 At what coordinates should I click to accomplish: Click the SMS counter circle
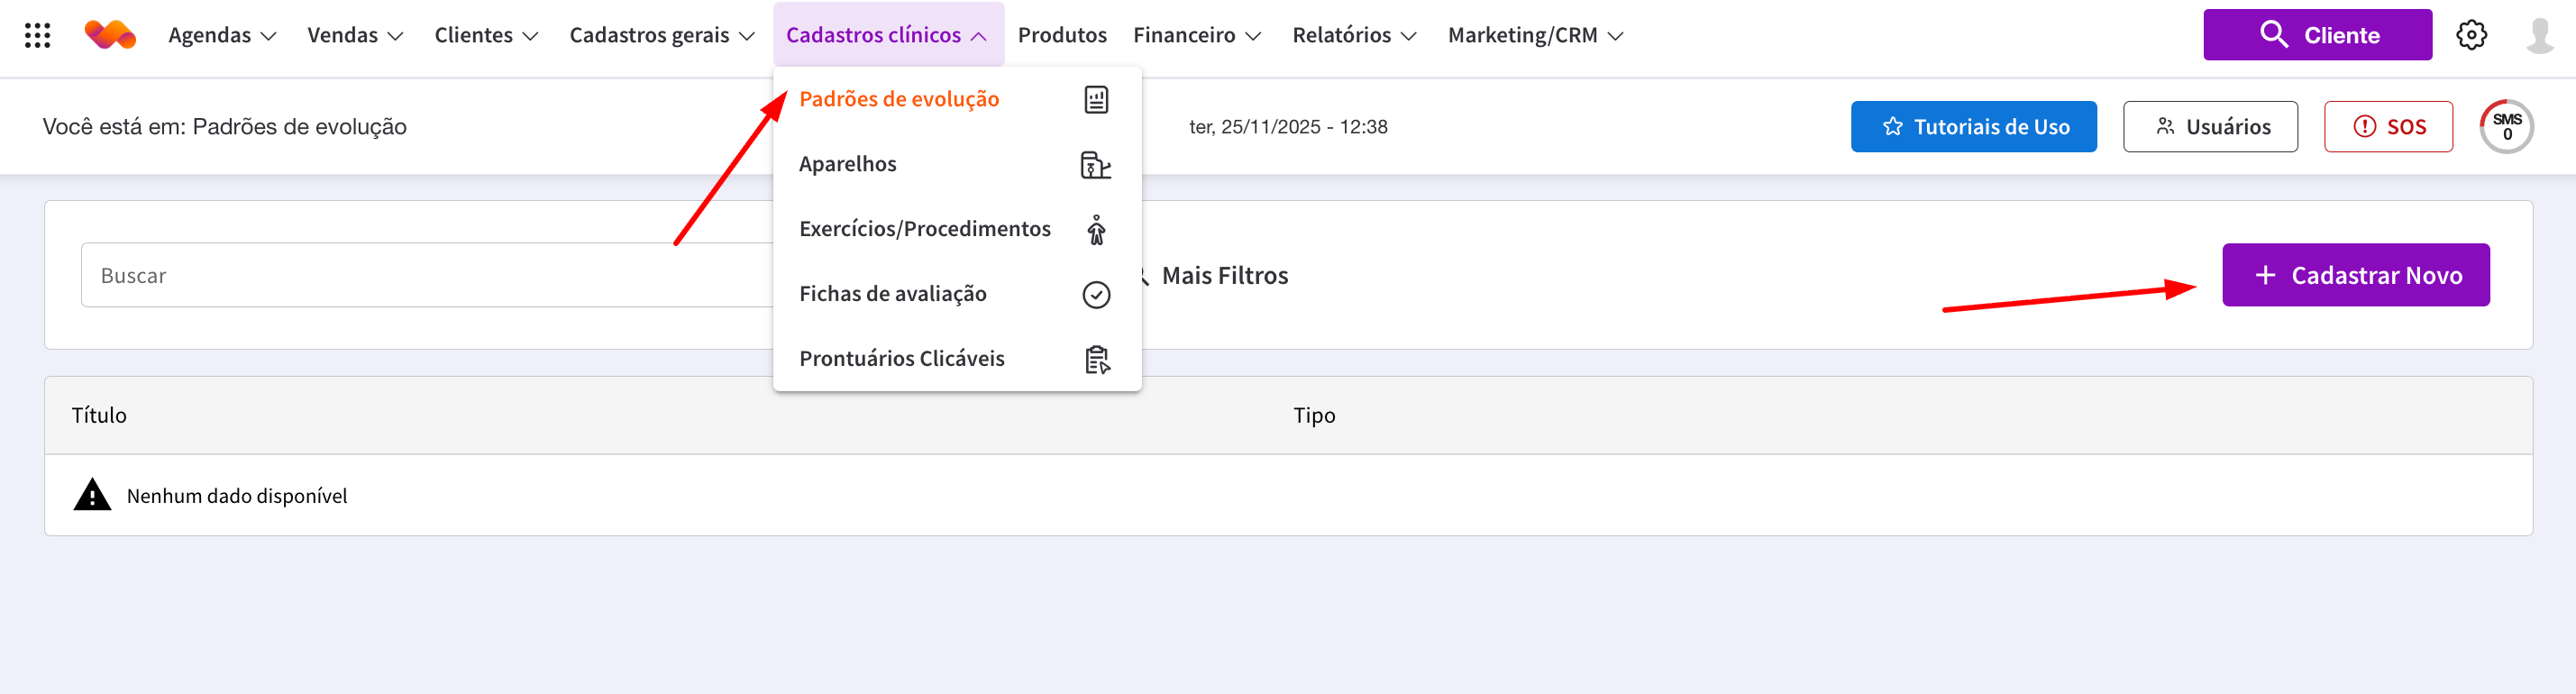2506,127
